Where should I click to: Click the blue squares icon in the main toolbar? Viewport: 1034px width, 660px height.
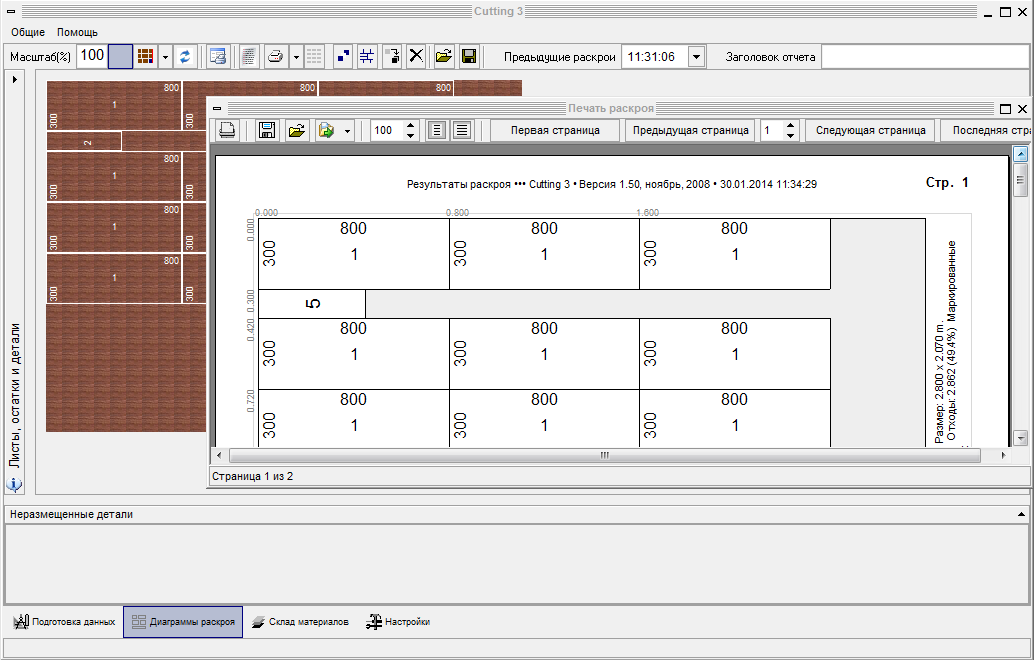coord(343,57)
